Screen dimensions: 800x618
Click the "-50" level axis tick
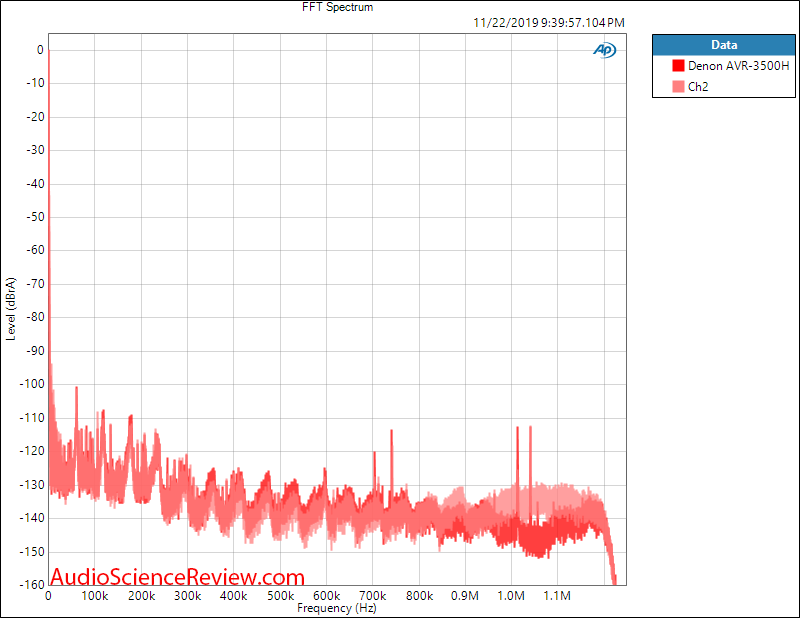(36, 217)
